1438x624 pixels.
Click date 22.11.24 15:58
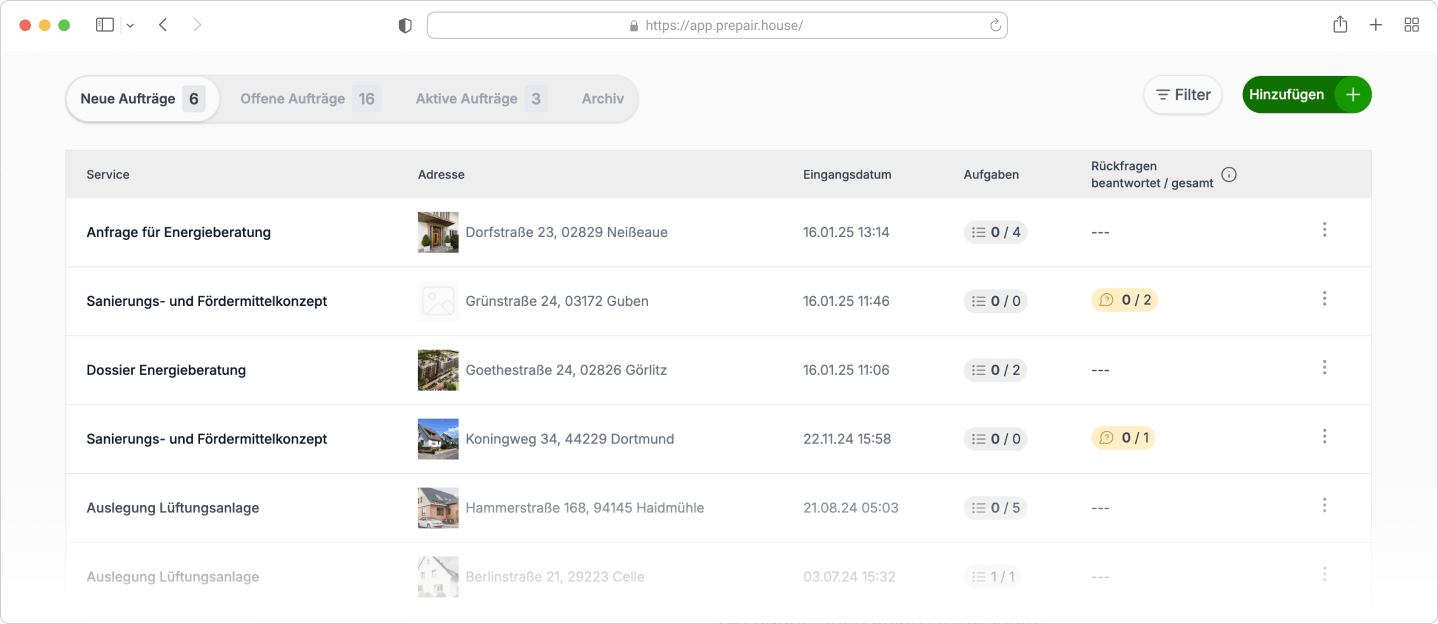click(x=847, y=439)
